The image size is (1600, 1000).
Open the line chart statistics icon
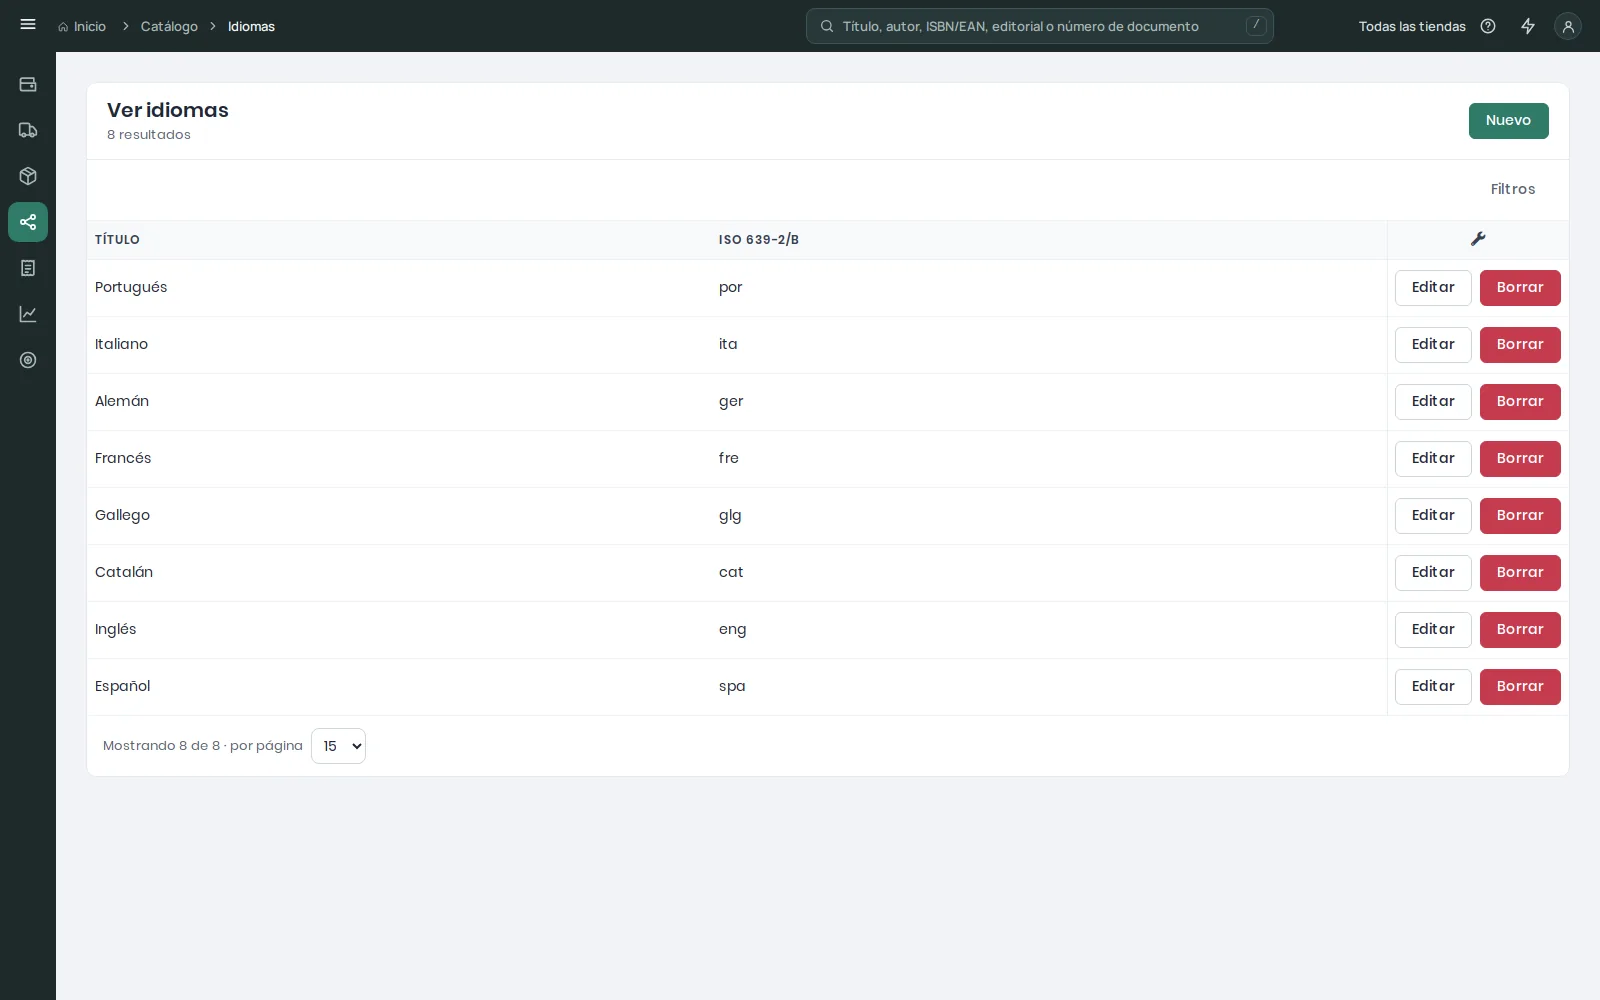click(28, 314)
